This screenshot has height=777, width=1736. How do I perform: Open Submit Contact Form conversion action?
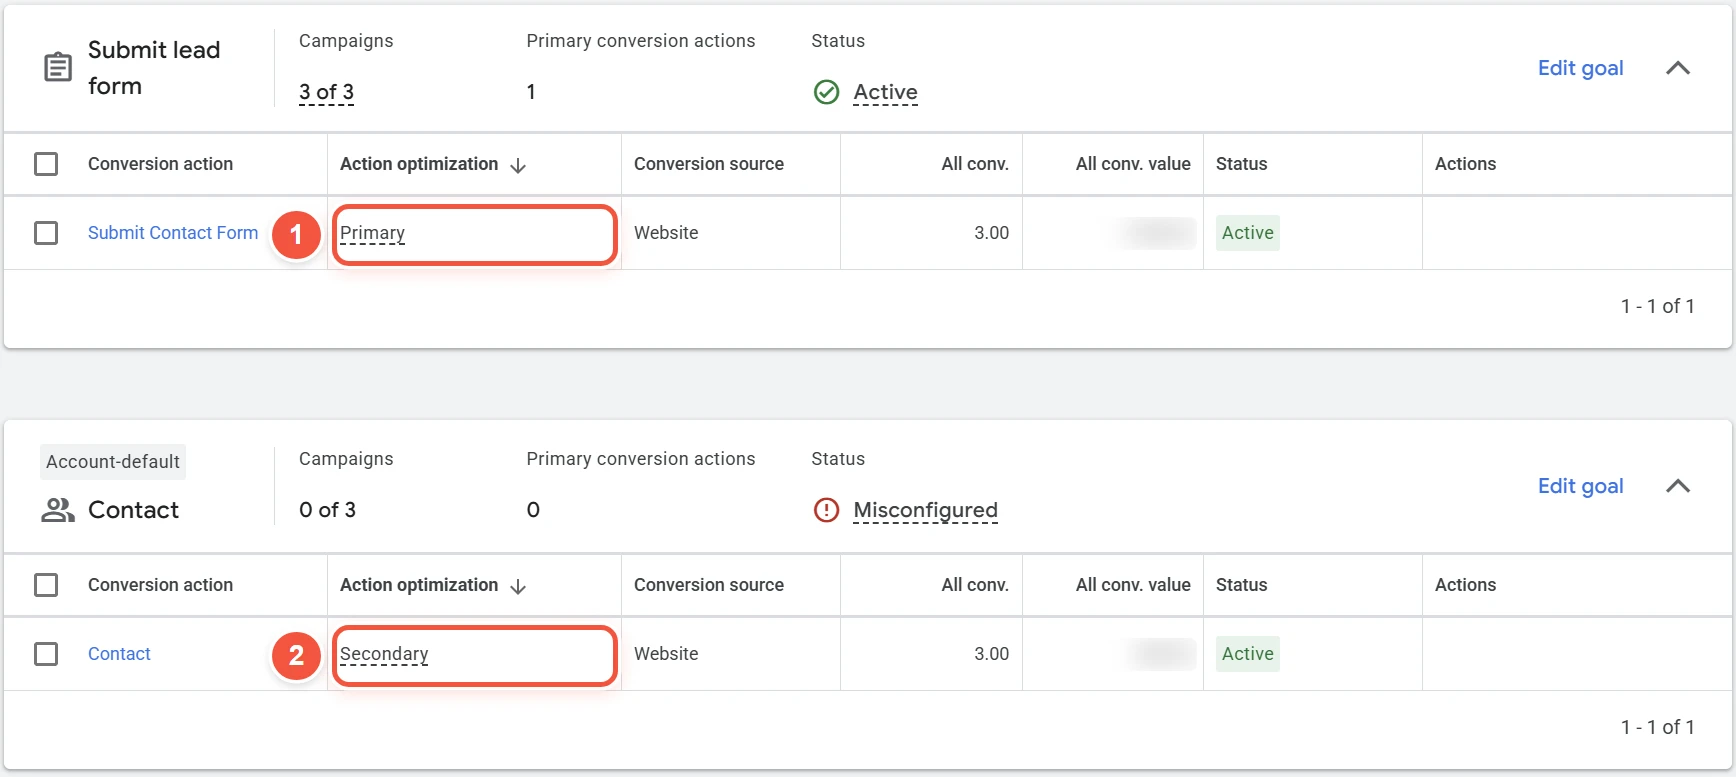coord(173,233)
